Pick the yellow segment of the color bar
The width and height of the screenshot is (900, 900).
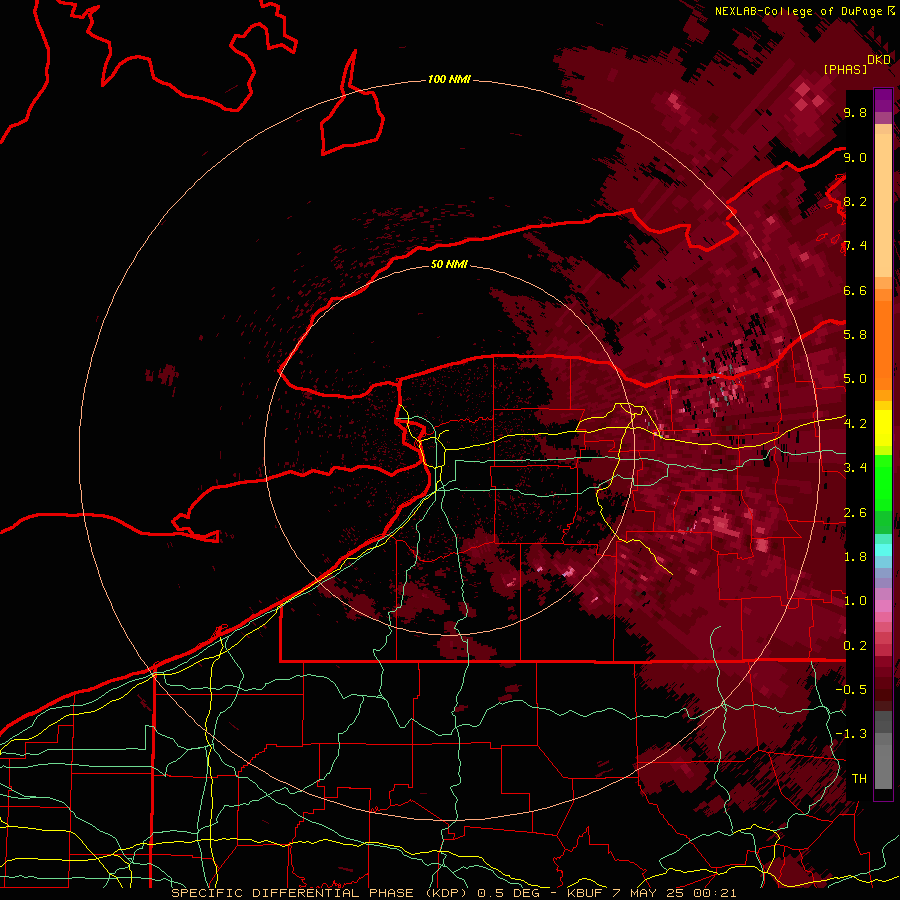883,428
